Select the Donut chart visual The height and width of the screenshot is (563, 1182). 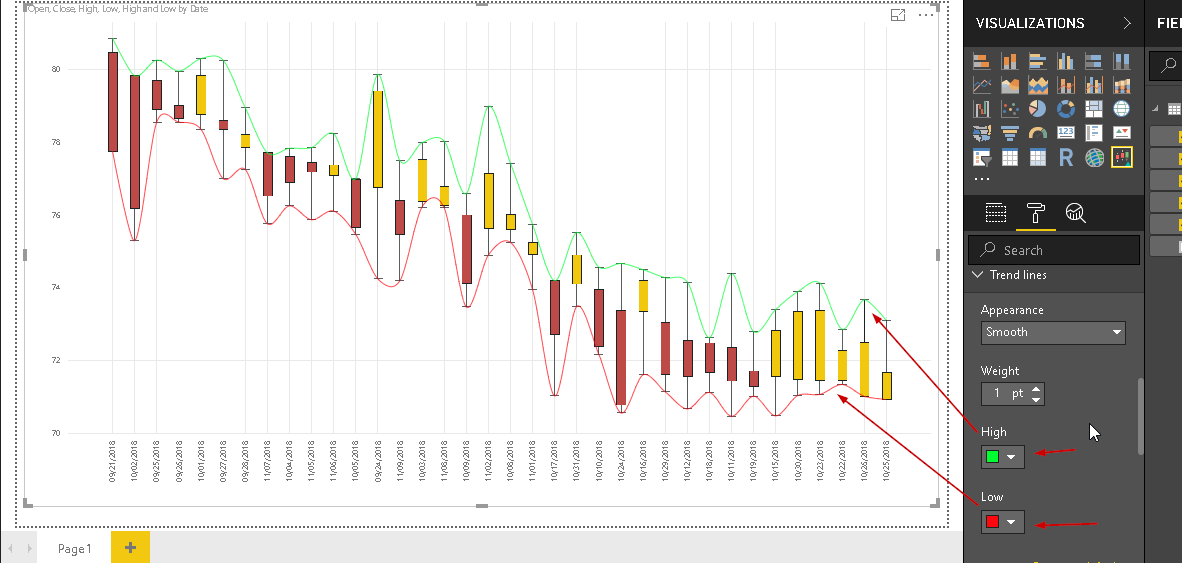(1066, 109)
